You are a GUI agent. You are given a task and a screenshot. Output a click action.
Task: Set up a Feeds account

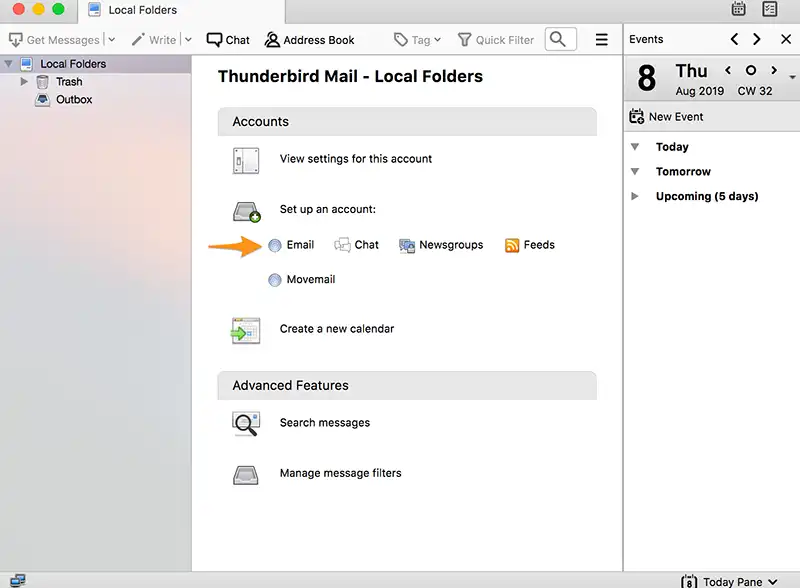click(x=539, y=245)
